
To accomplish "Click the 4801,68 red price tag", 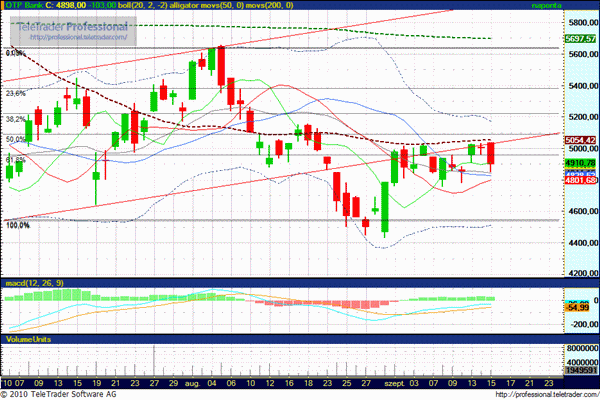I will [x=579, y=180].
